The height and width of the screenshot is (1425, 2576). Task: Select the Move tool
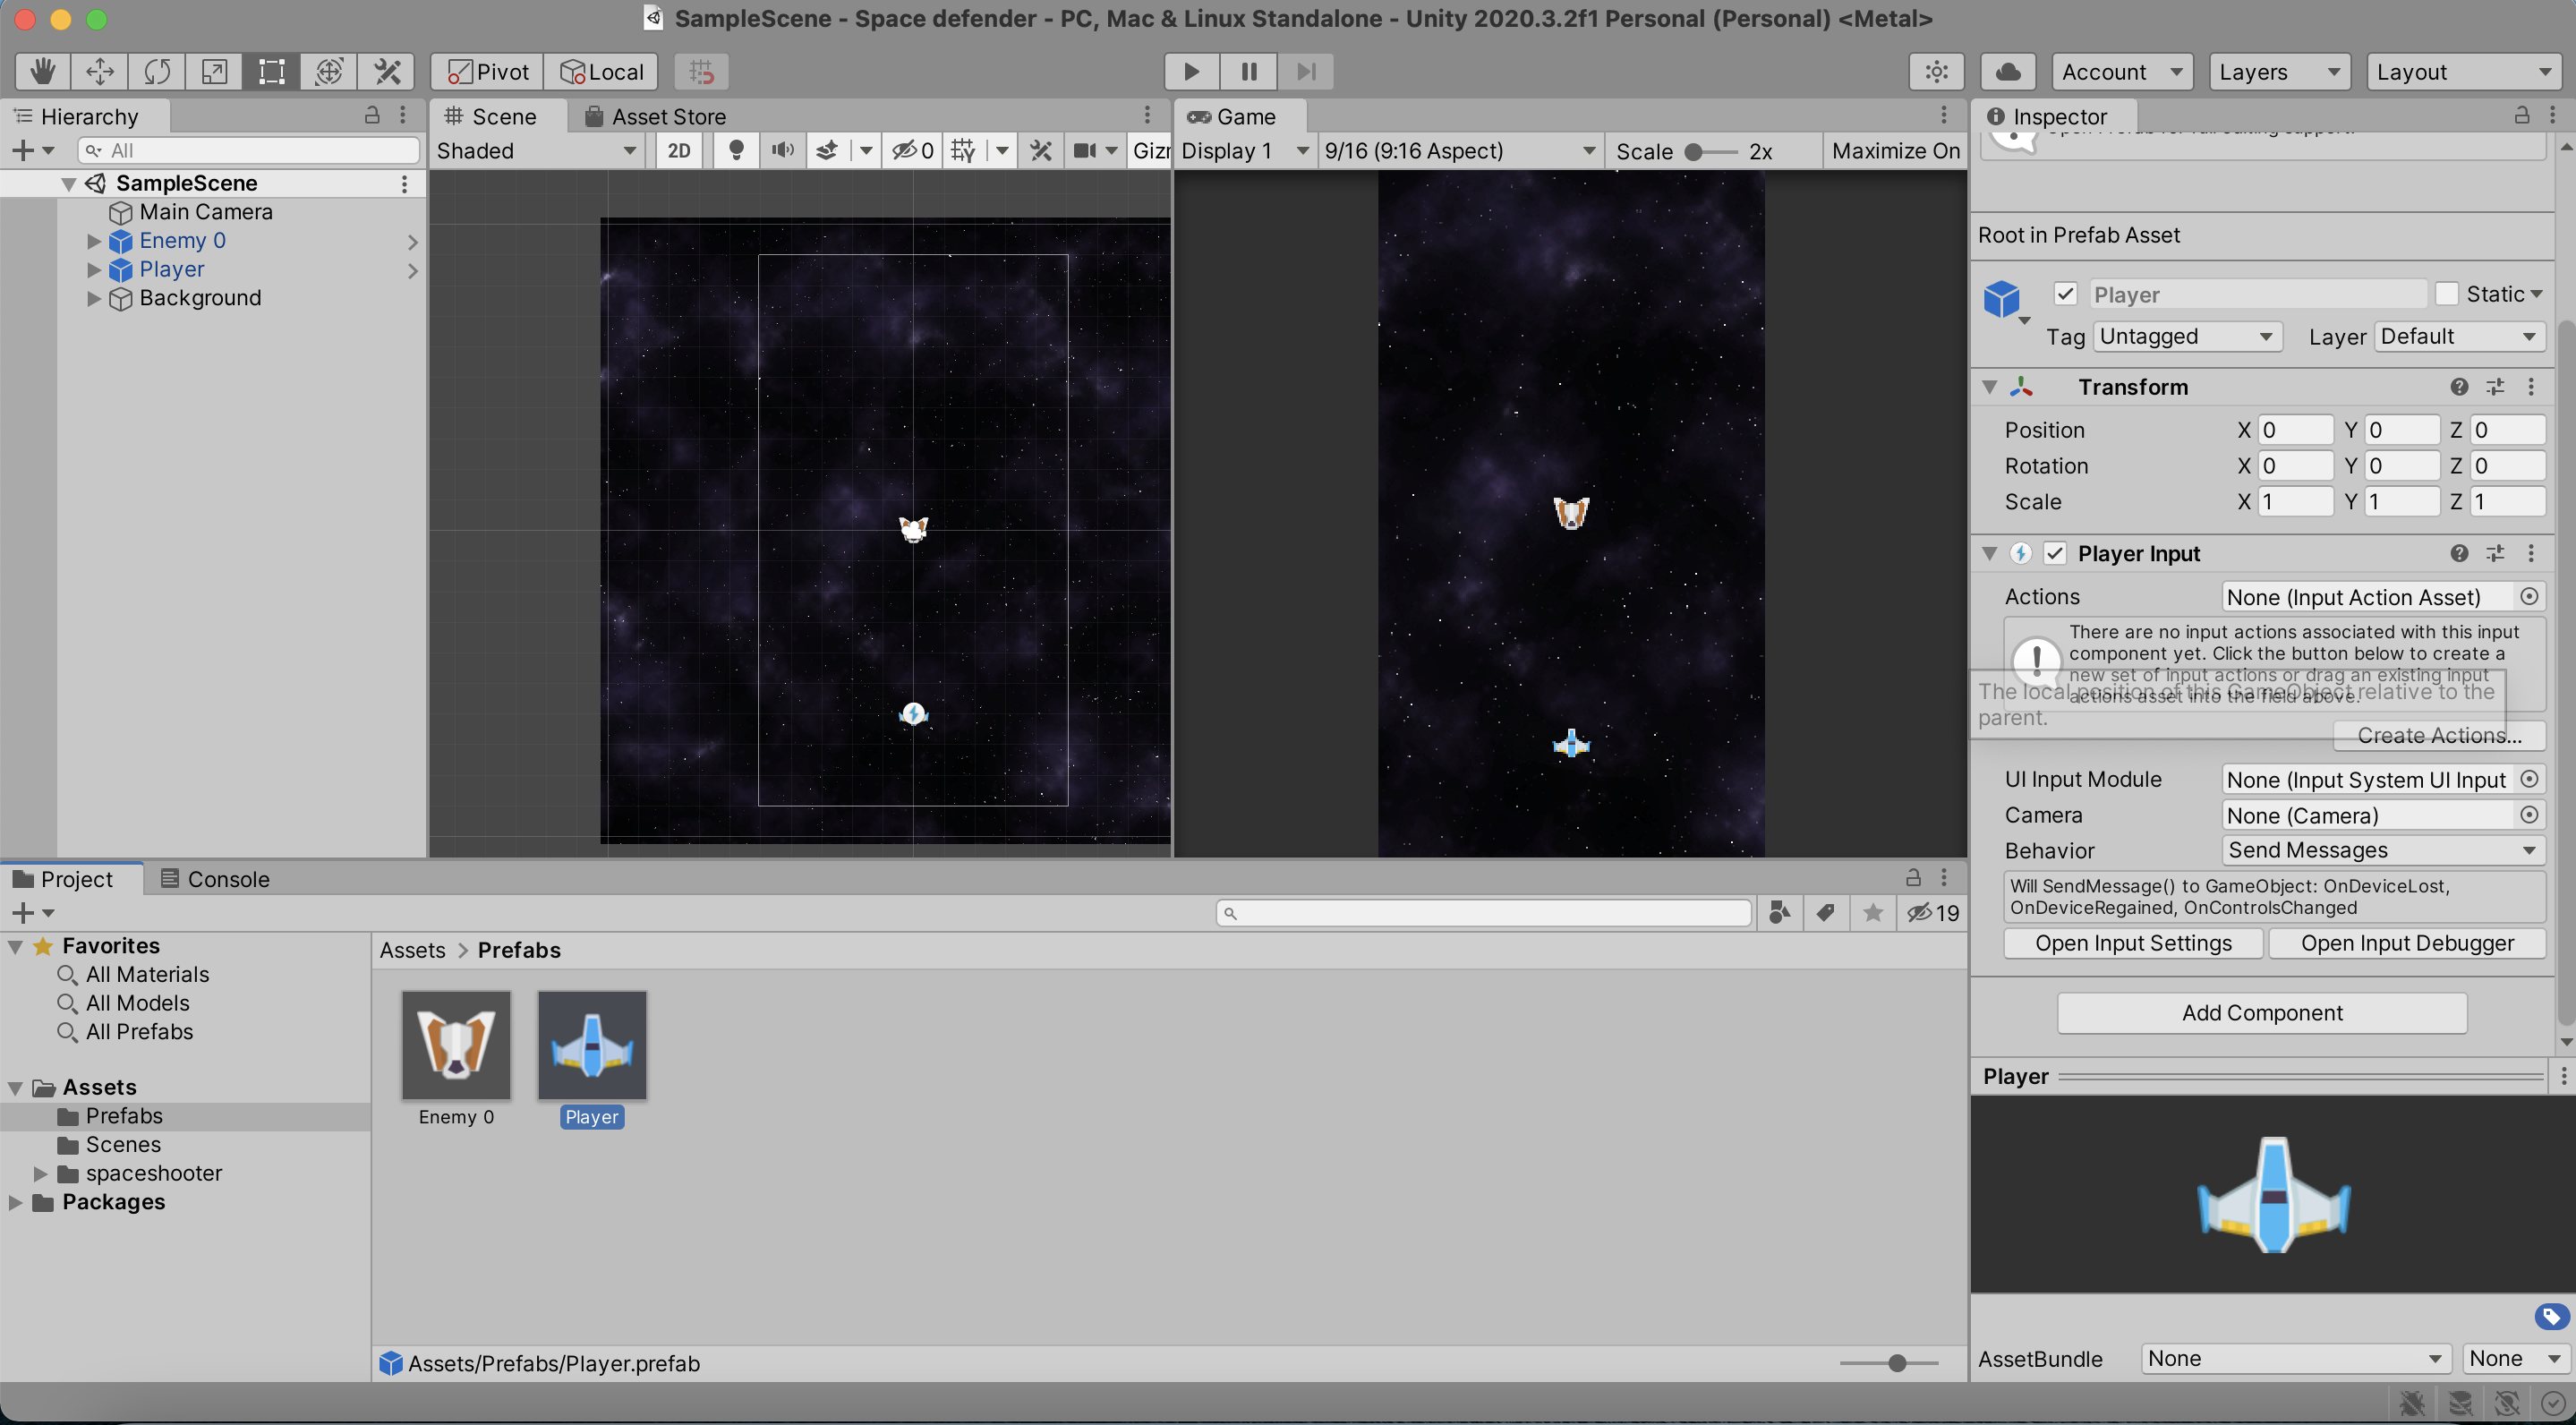pyautogui.click(x=100, y=72)
